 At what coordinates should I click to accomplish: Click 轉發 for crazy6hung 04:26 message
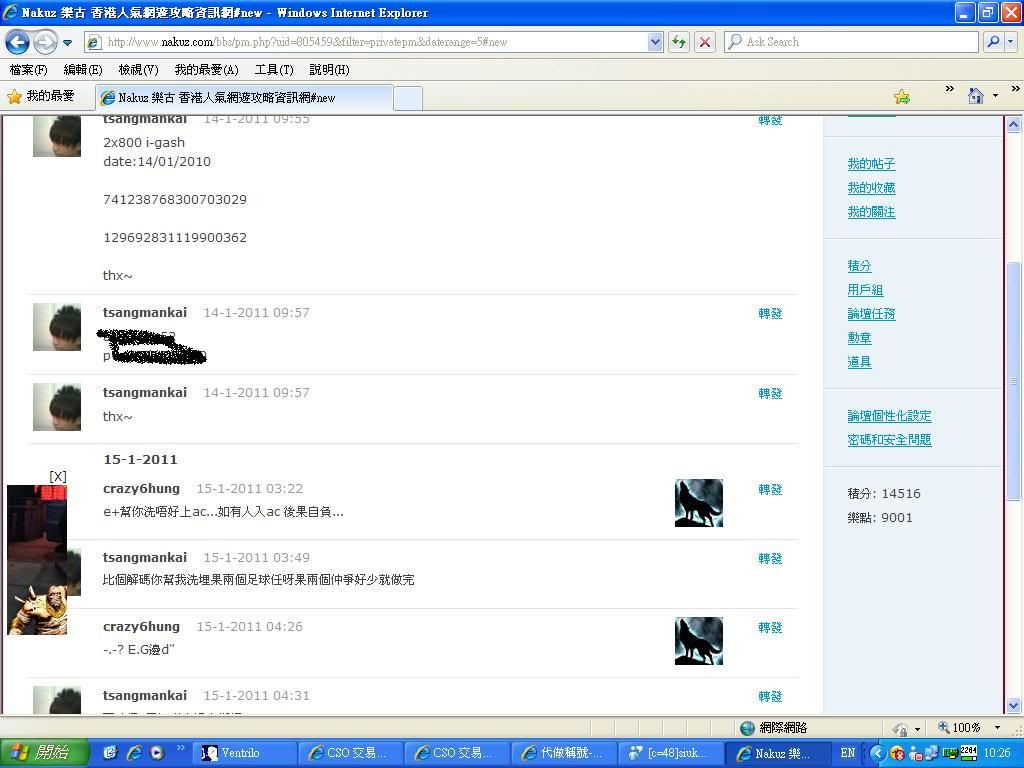tap(770, 628)
